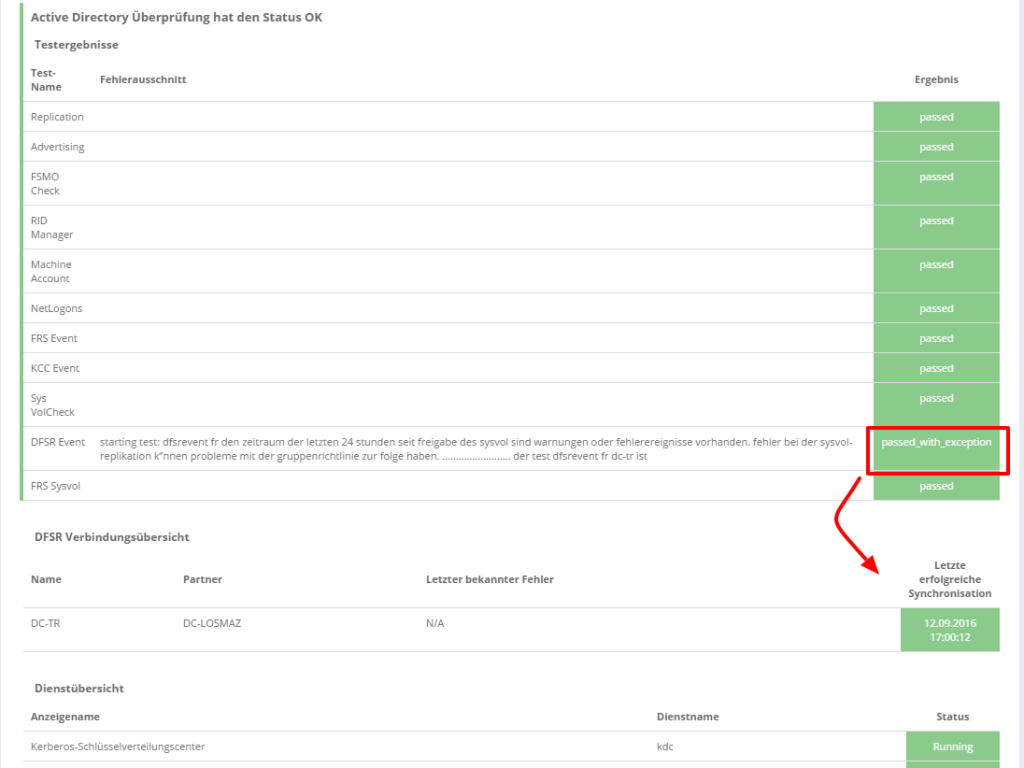This screenshot has width=1024, height=768.
Task: Select the FRS Event test name
Action: click(54, 339)
